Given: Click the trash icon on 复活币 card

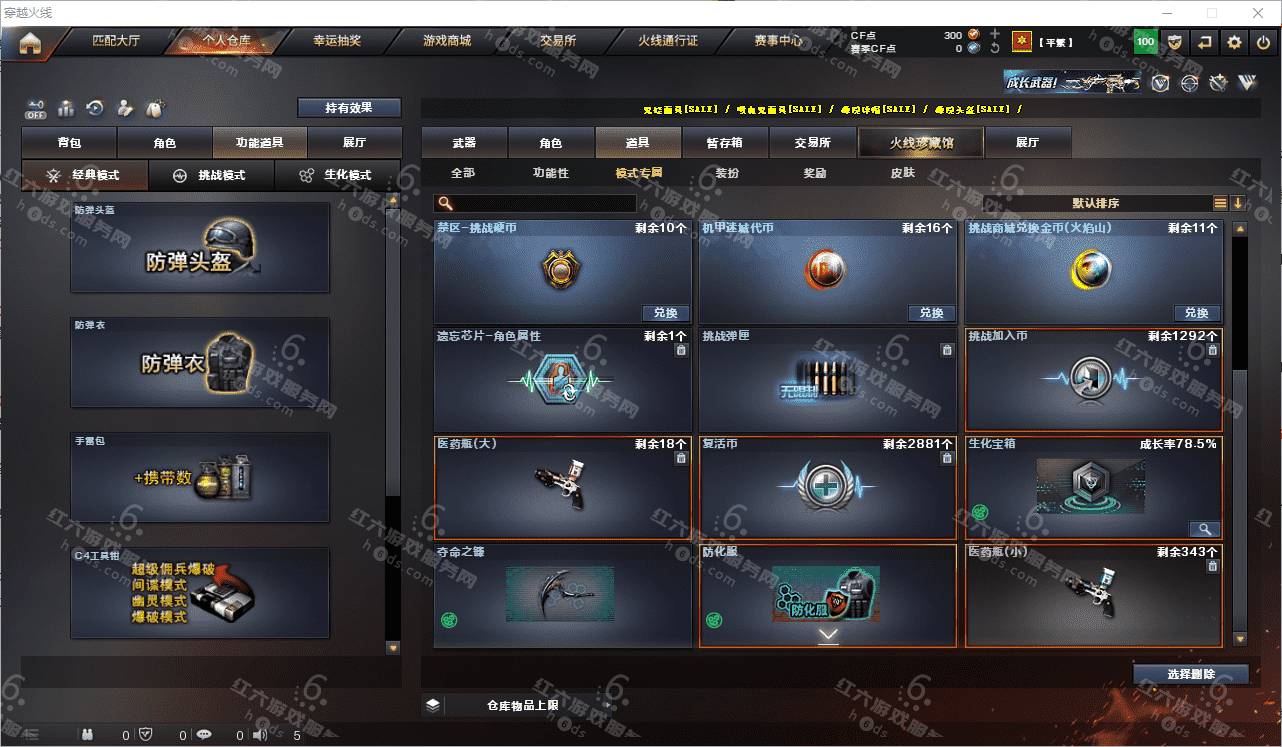Looking at the screenshot, I should point(947,458).
